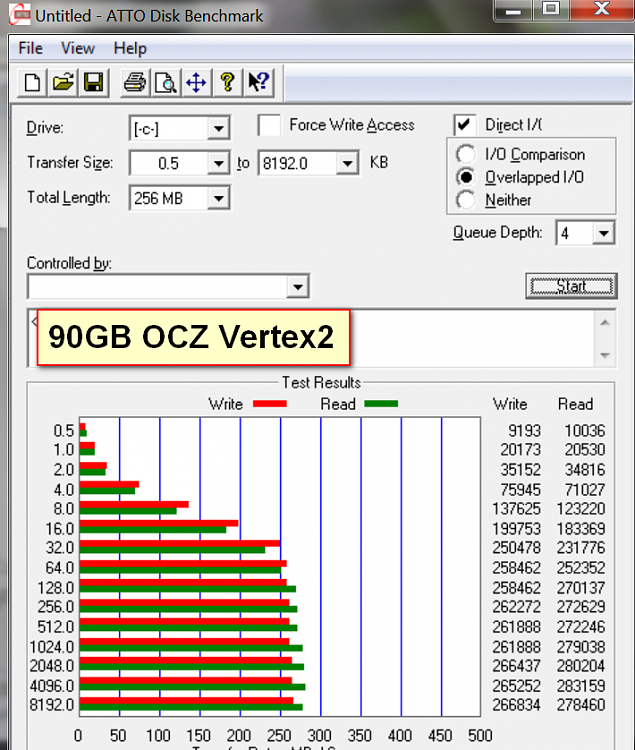Click the four-arrow move icon in toolbar

196,83
